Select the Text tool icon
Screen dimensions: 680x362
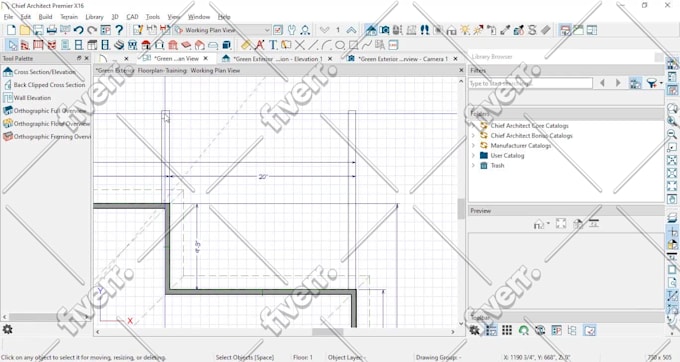(x=273, y=45)
